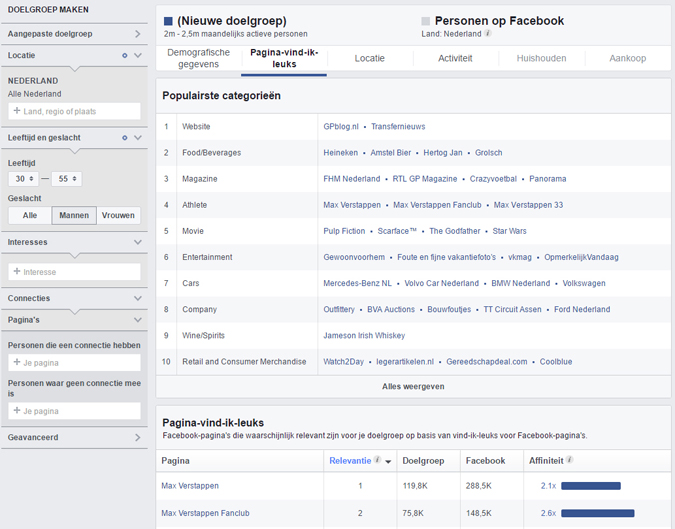Viewport: 675px width, 529px height.
Task: Click Alles weergeven button
Action: tap(413, 387)
